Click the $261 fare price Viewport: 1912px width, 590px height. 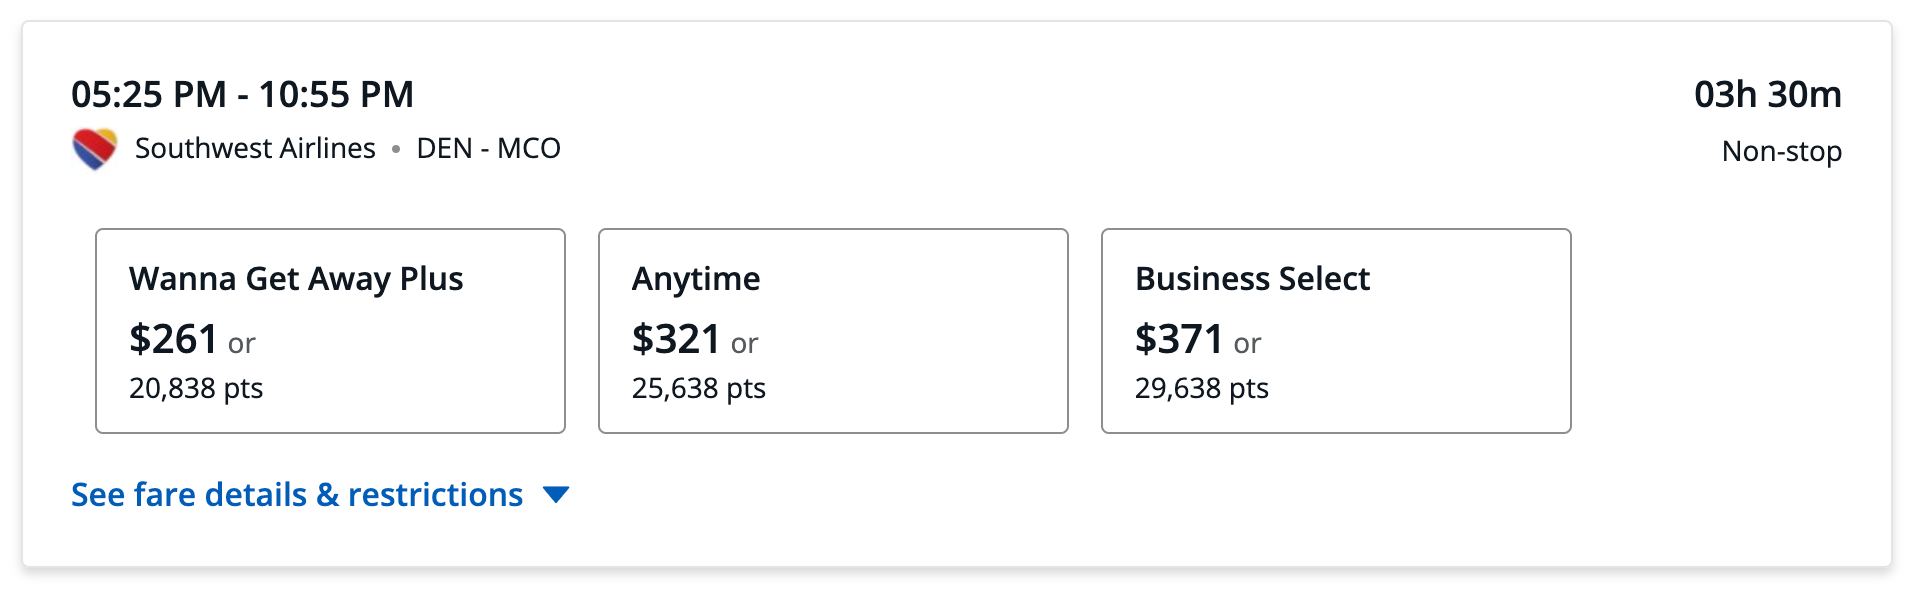(x=173, y=339)
